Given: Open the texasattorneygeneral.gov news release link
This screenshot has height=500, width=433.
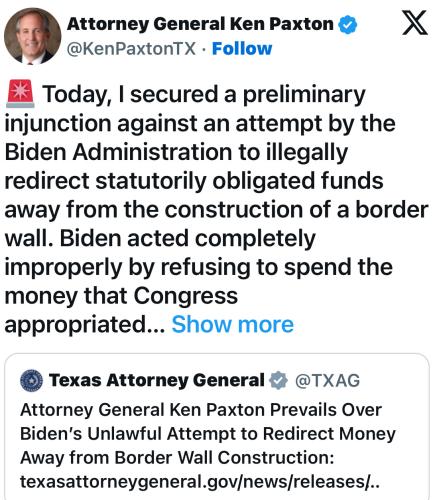Looking at the screenshot, I should (x=199, y=482).
